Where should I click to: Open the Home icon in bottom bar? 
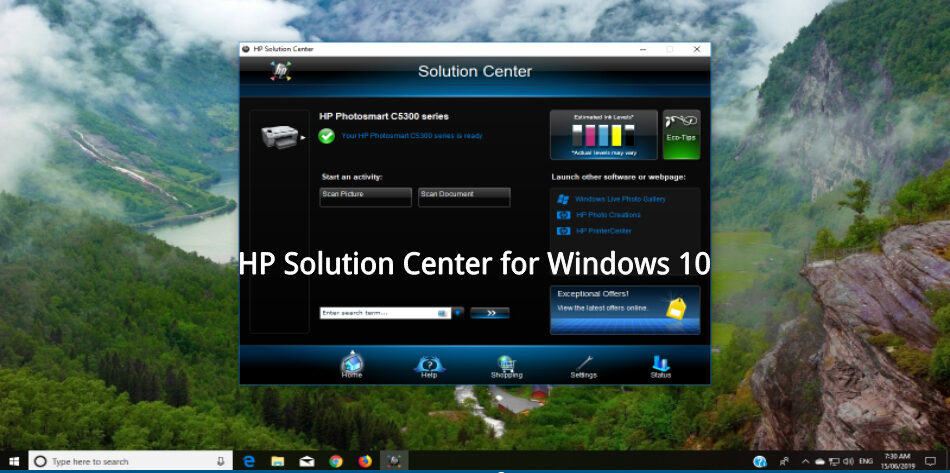(351, 366)
